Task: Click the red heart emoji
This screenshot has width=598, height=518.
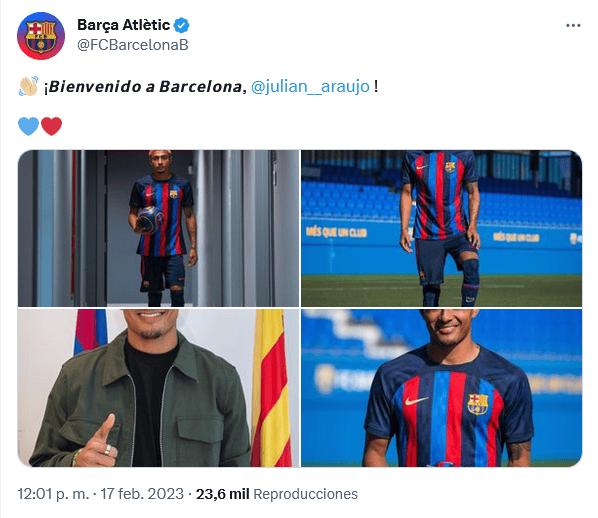Action: (51, 126)
